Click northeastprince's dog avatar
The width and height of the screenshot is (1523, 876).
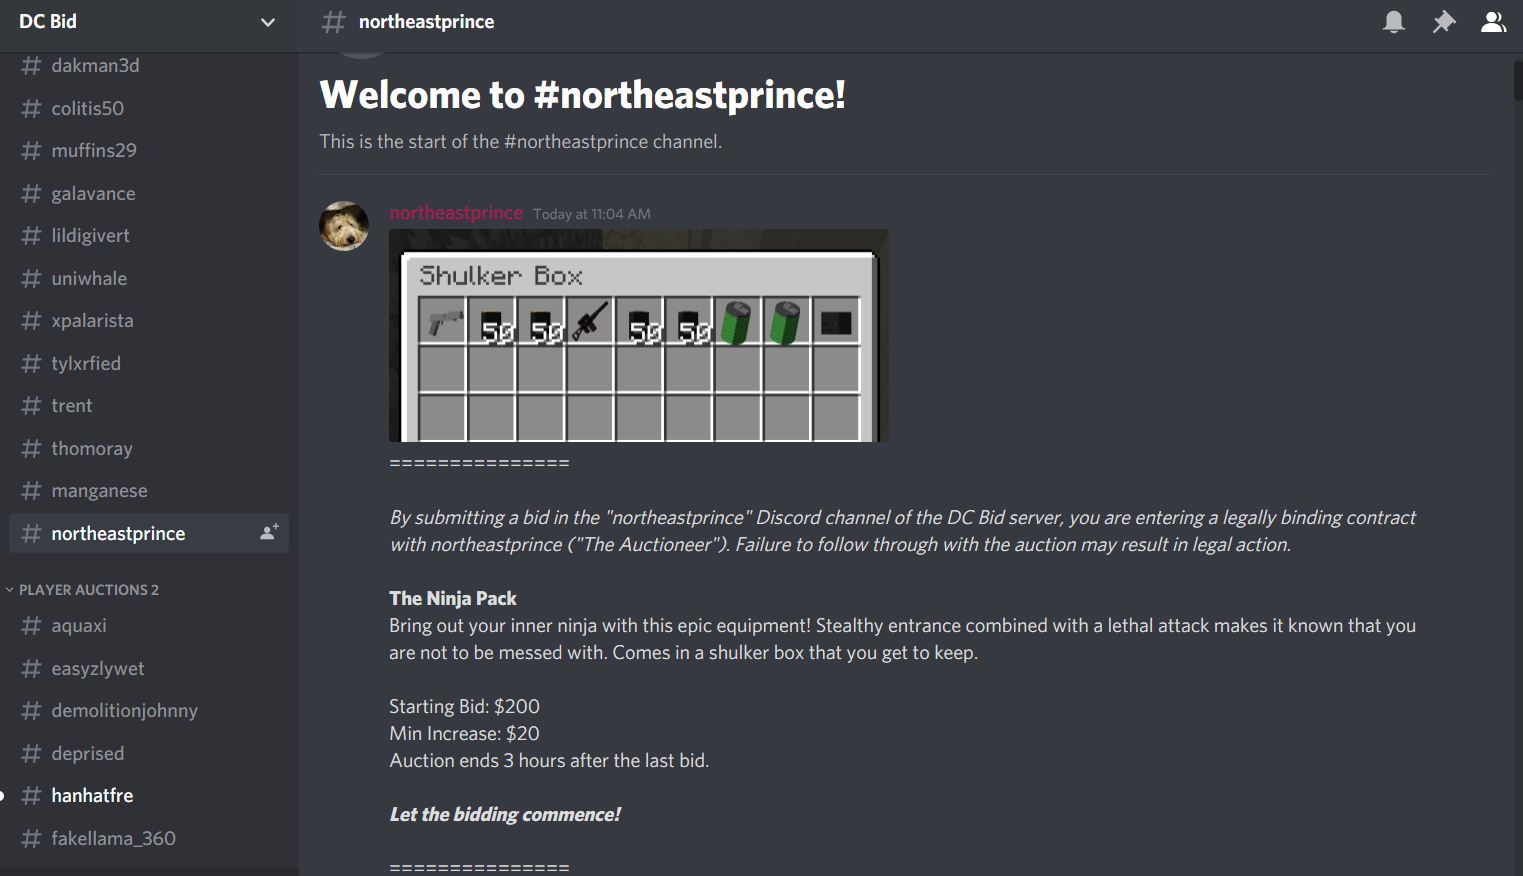click(344, 226)
